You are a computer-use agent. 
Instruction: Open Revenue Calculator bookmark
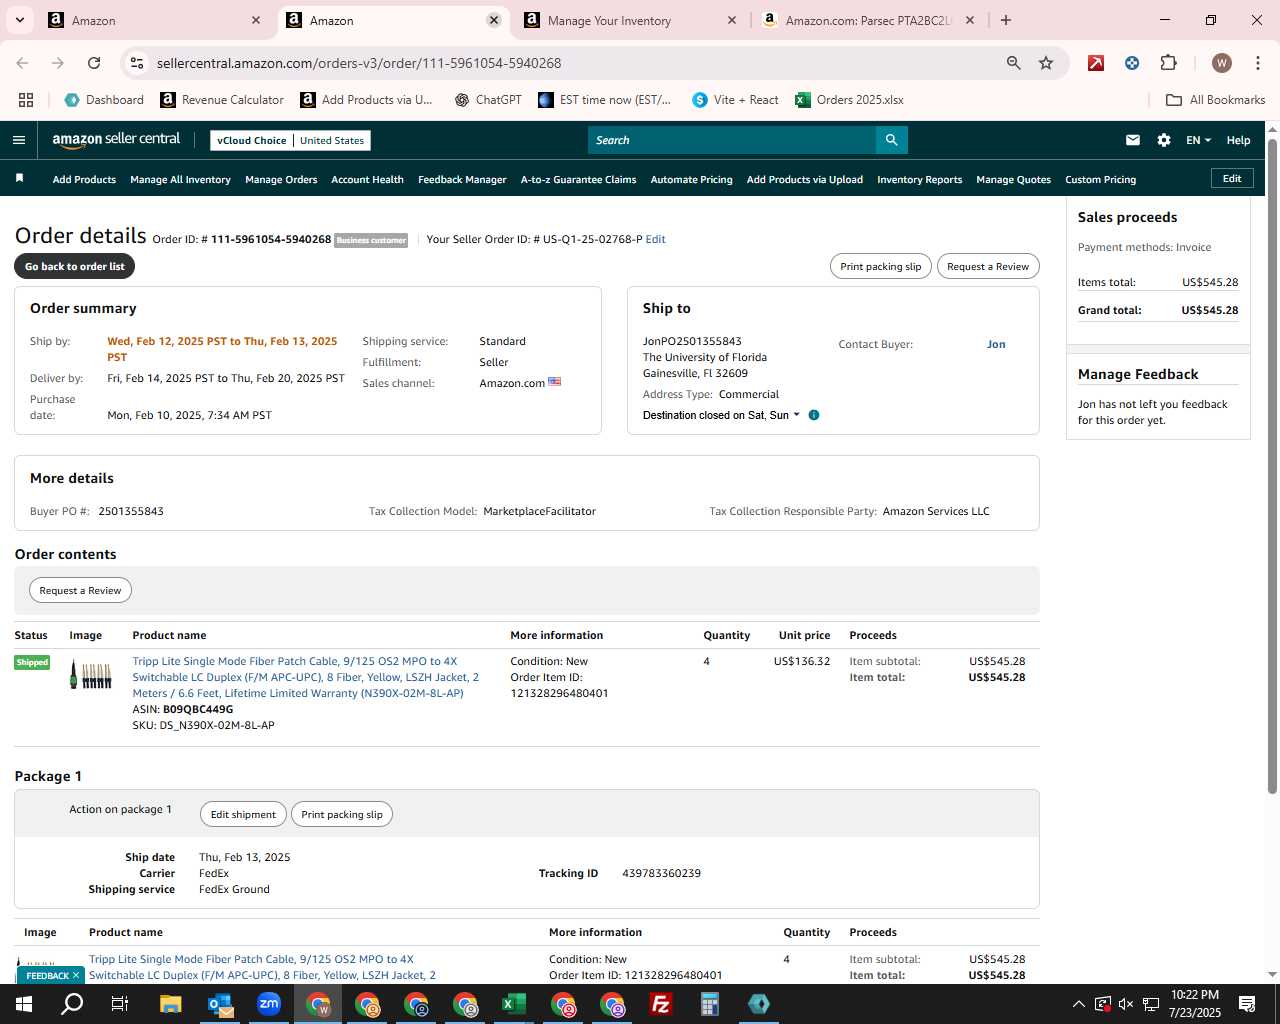click(x=222, y=100)
